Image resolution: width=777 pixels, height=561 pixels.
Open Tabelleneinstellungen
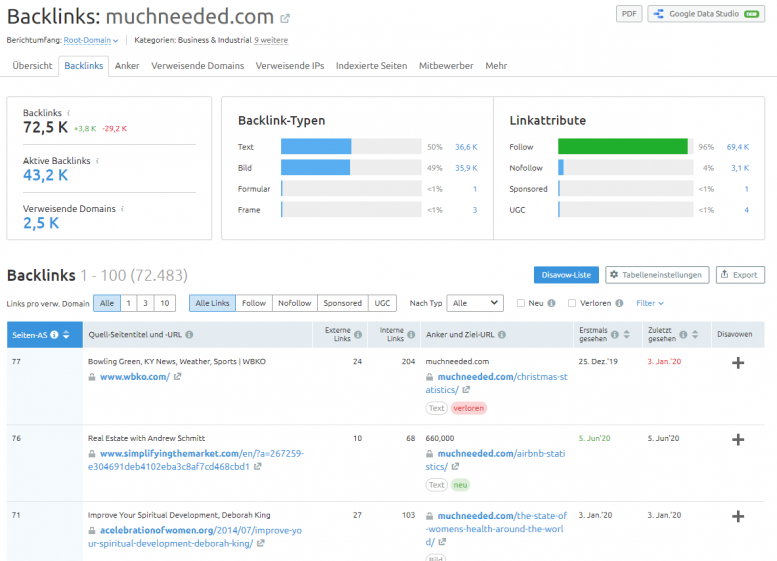click(x=657, y=275)
